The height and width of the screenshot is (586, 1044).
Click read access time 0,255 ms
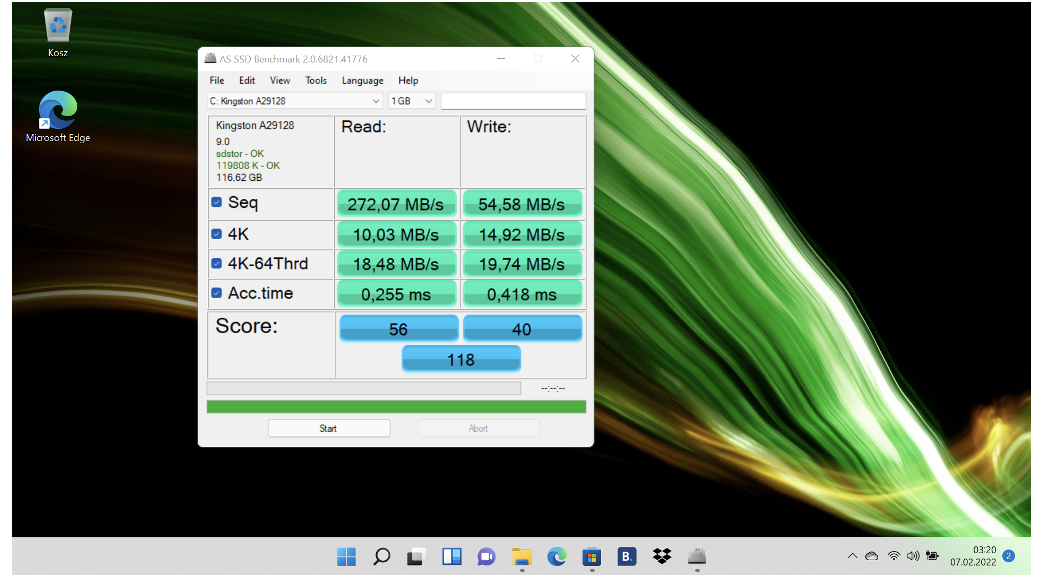coord(396,294)
